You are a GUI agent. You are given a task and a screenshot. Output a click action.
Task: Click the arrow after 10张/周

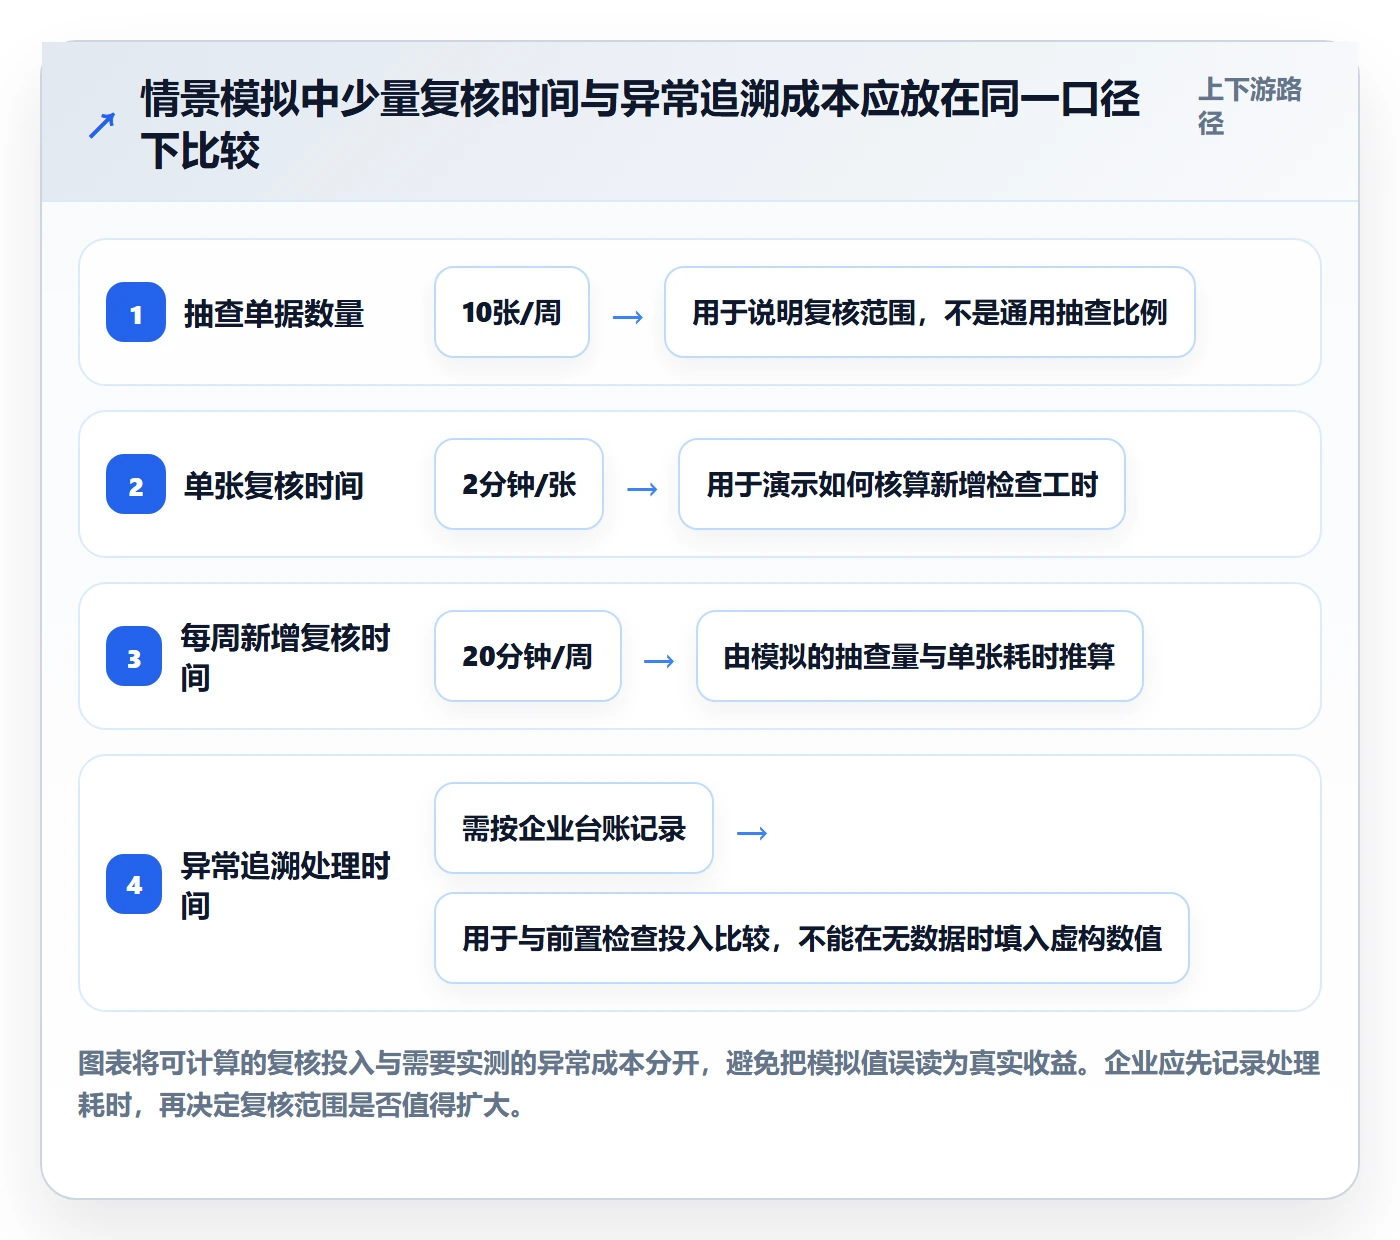[627, 317]
